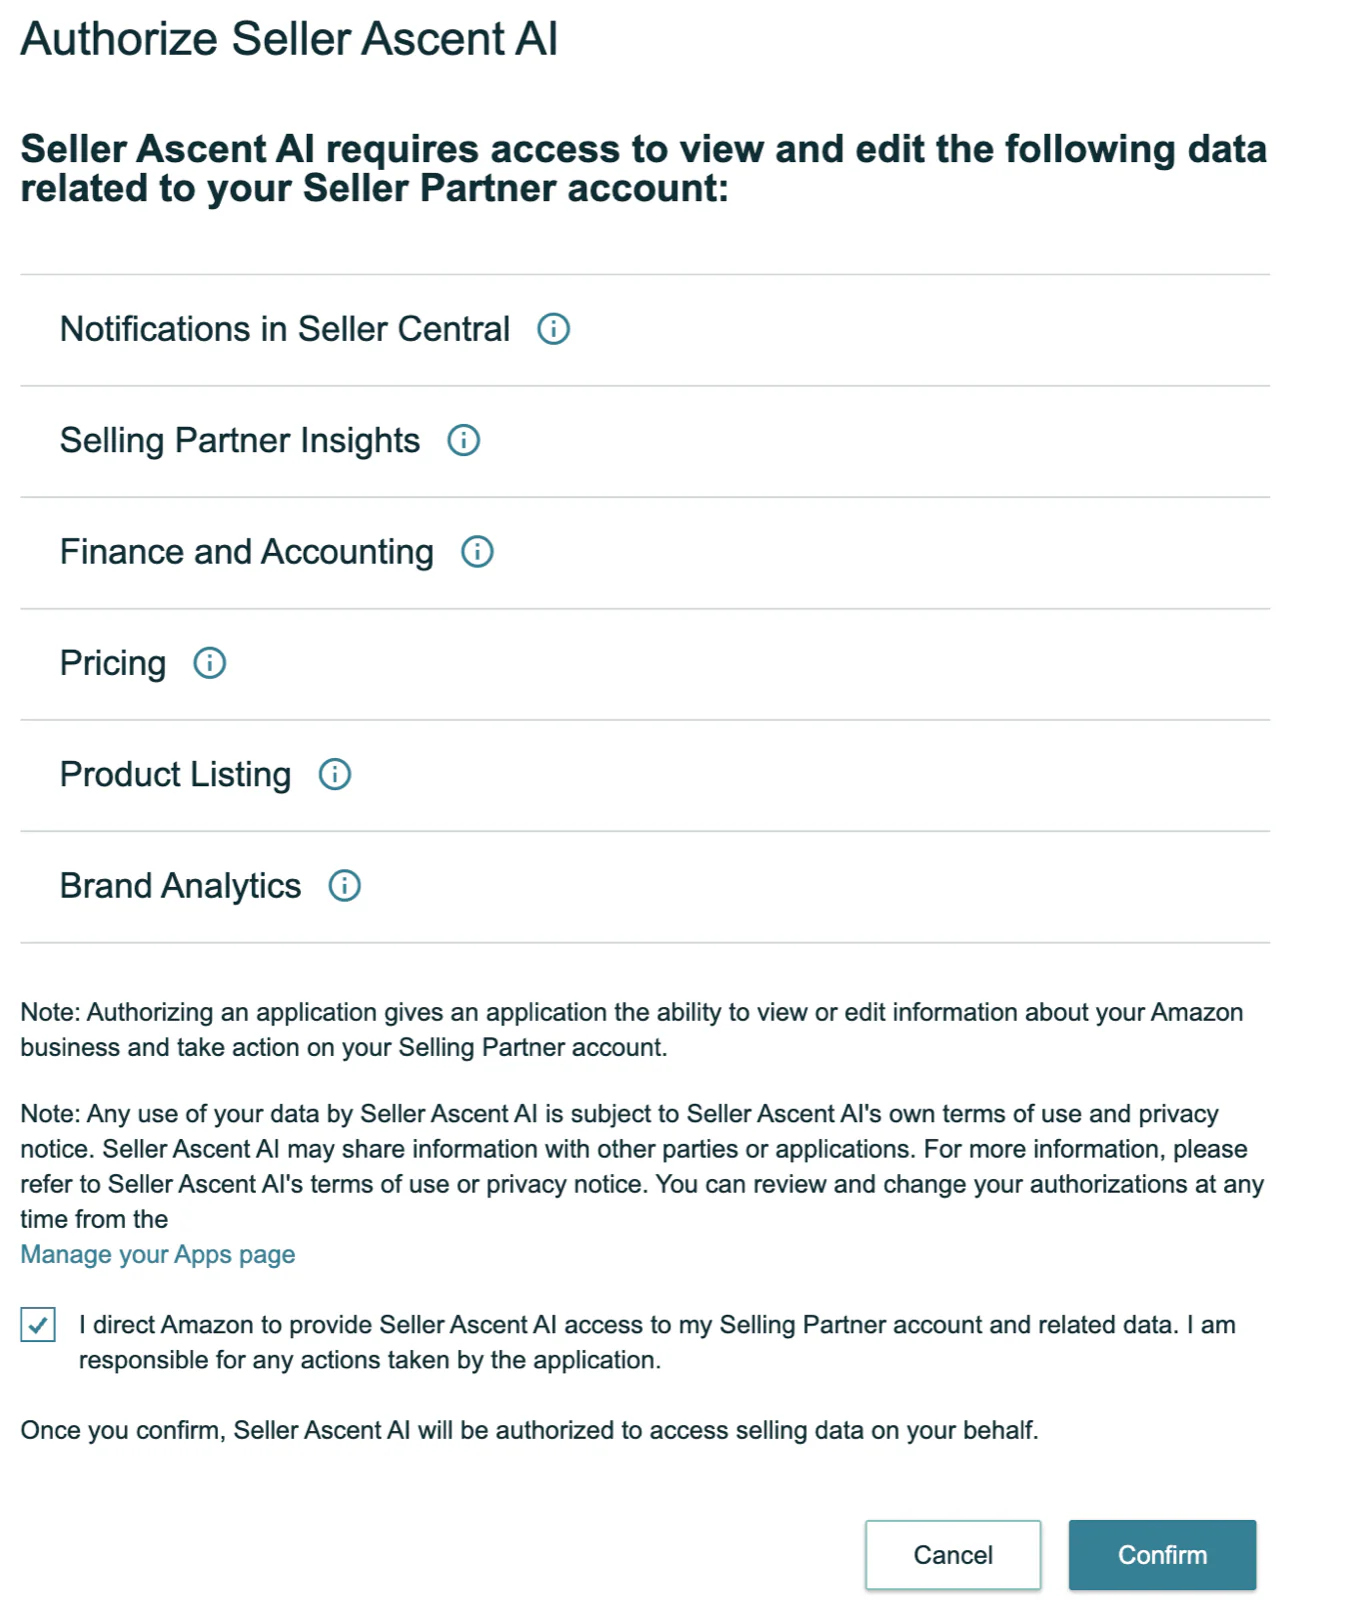The height and width of the screenshot is (1600, 1357).
Task: Open the Manage your Apps page link
Action: pos(156,1253)
